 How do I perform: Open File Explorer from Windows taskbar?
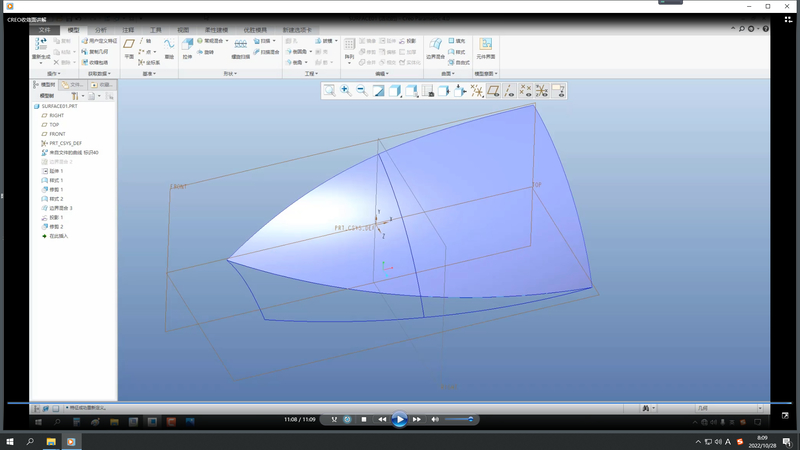[x=51, y=441]
